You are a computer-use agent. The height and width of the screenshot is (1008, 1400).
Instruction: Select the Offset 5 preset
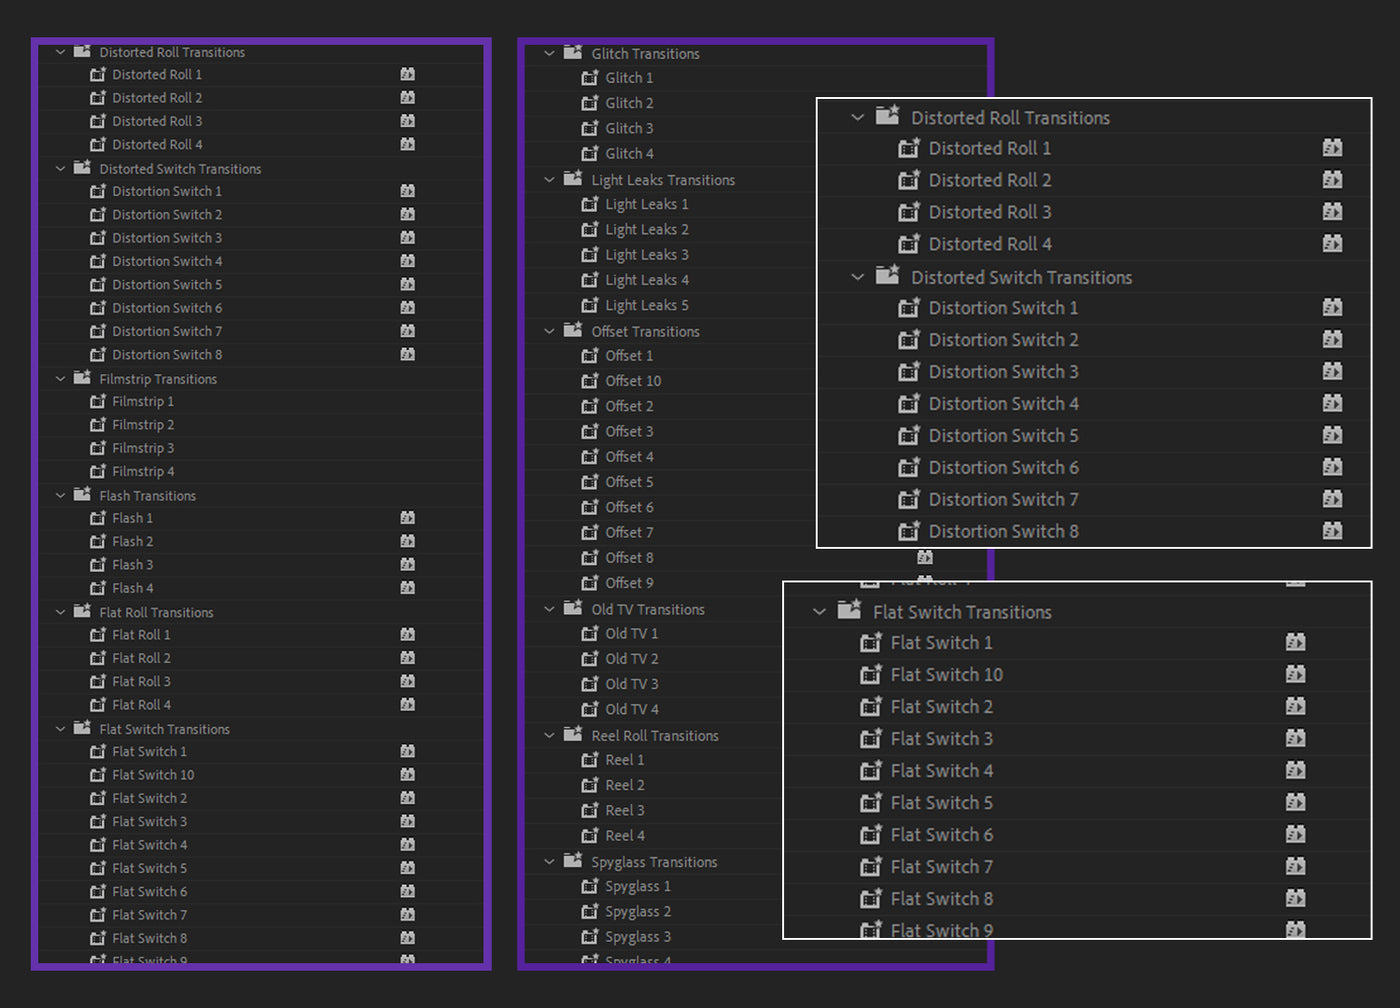point(629,482)
